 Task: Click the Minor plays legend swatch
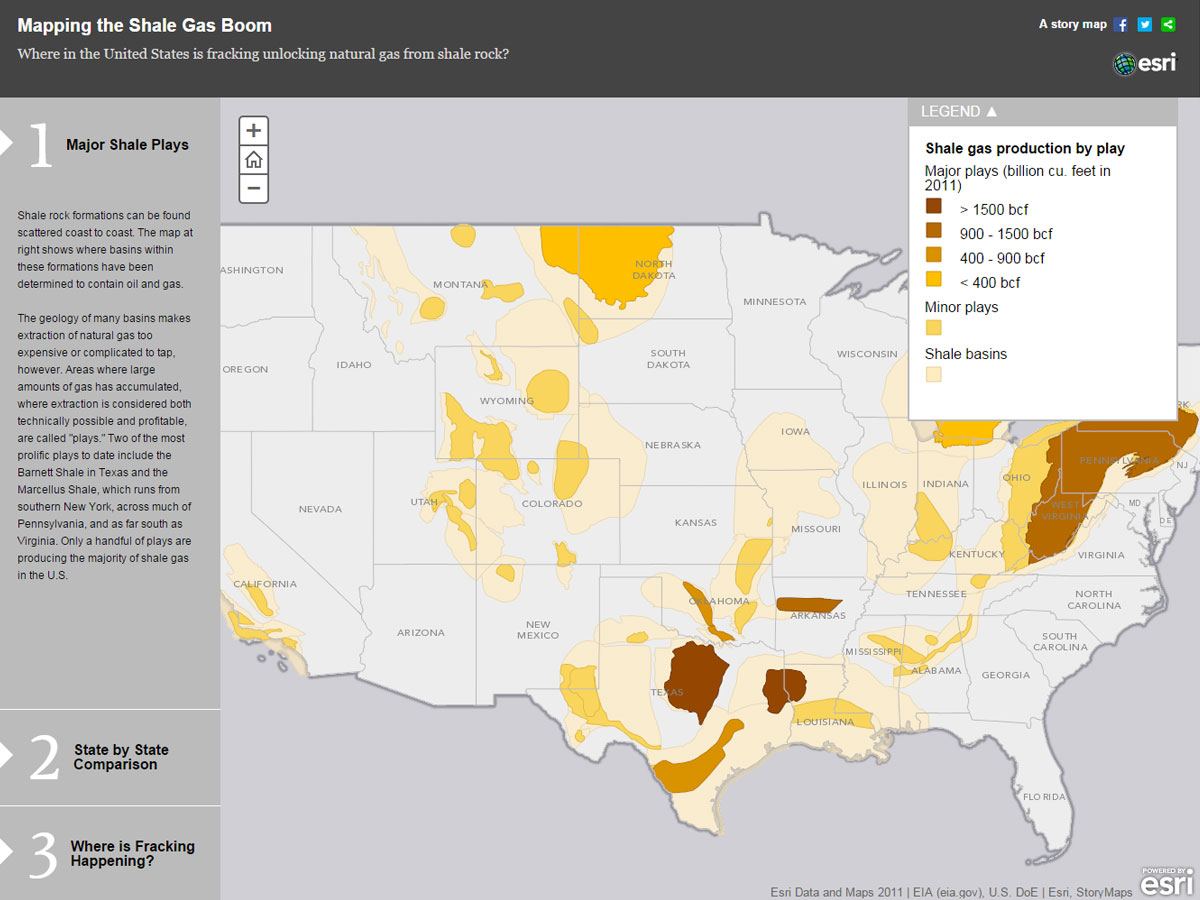click(x=934, y=328)
